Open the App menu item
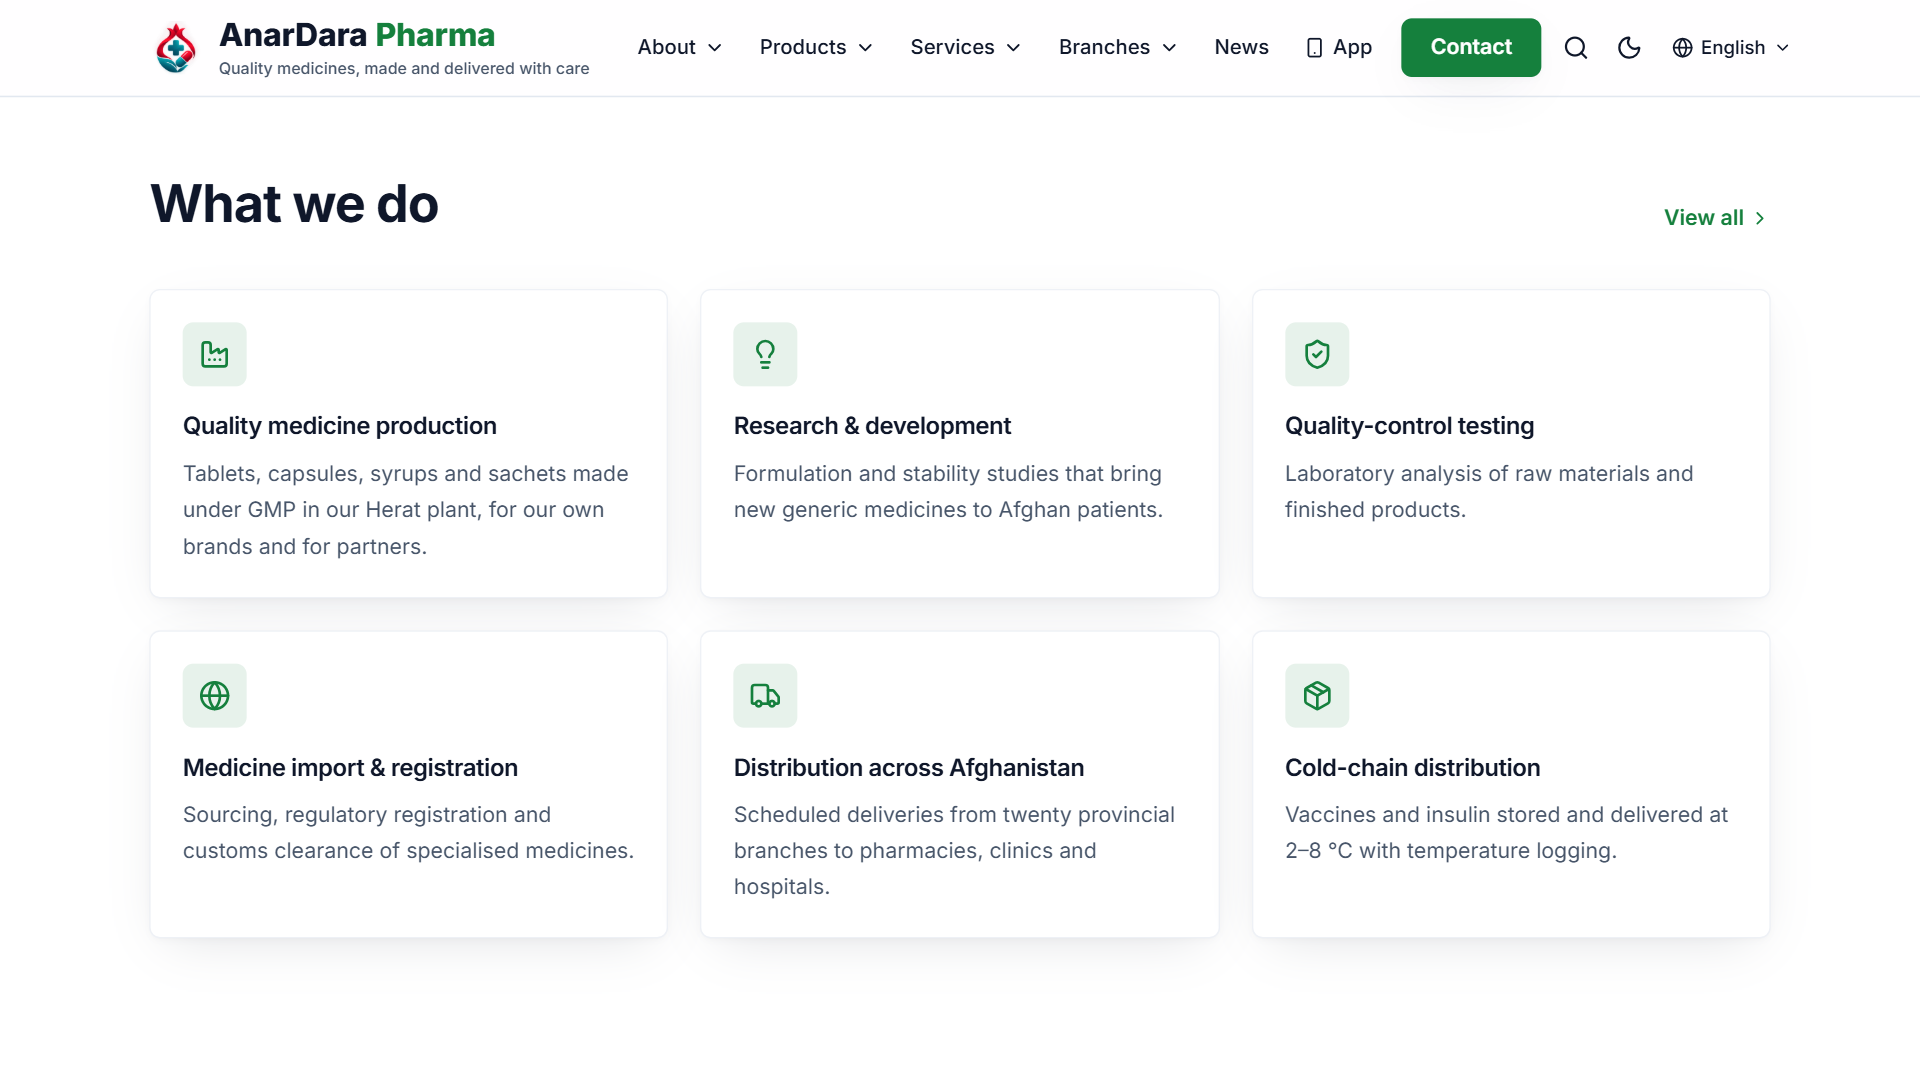 click(1339, 47)
